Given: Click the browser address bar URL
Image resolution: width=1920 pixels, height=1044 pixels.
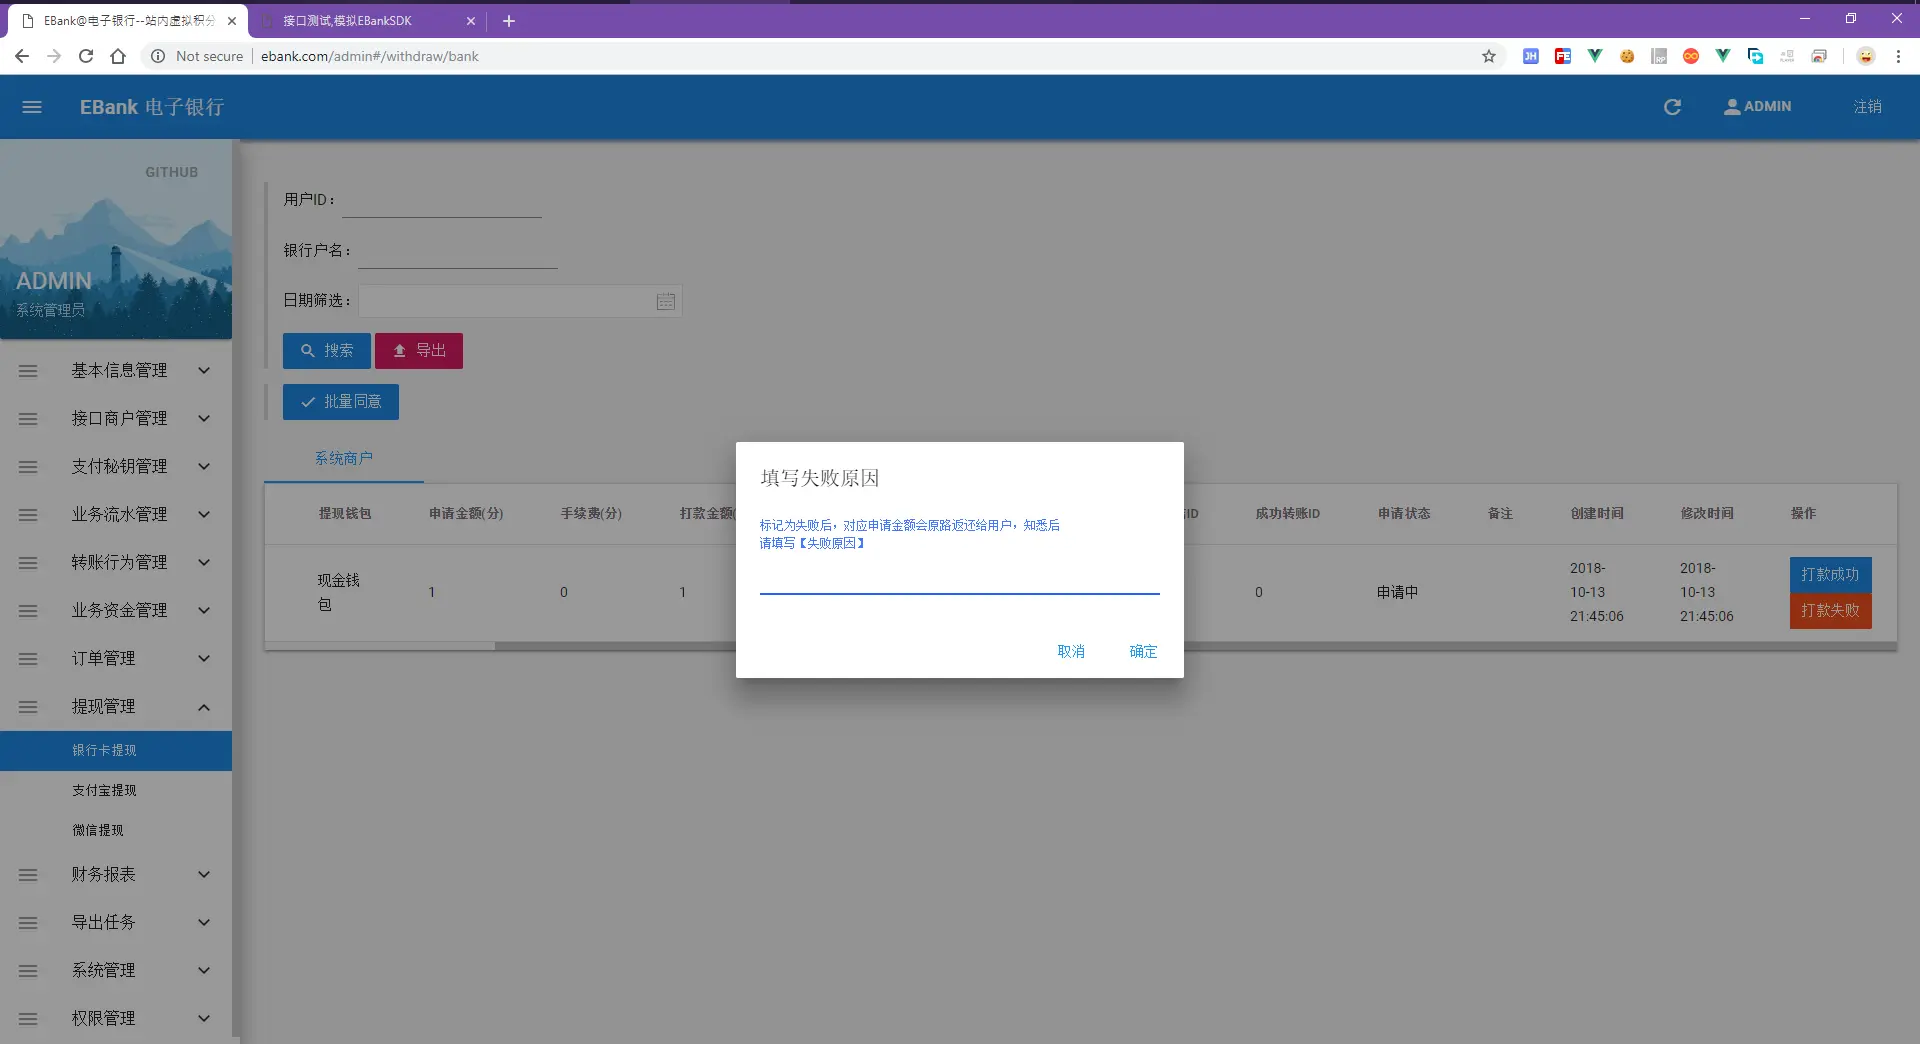Looking at the screenshot, I should coord(370,56).
